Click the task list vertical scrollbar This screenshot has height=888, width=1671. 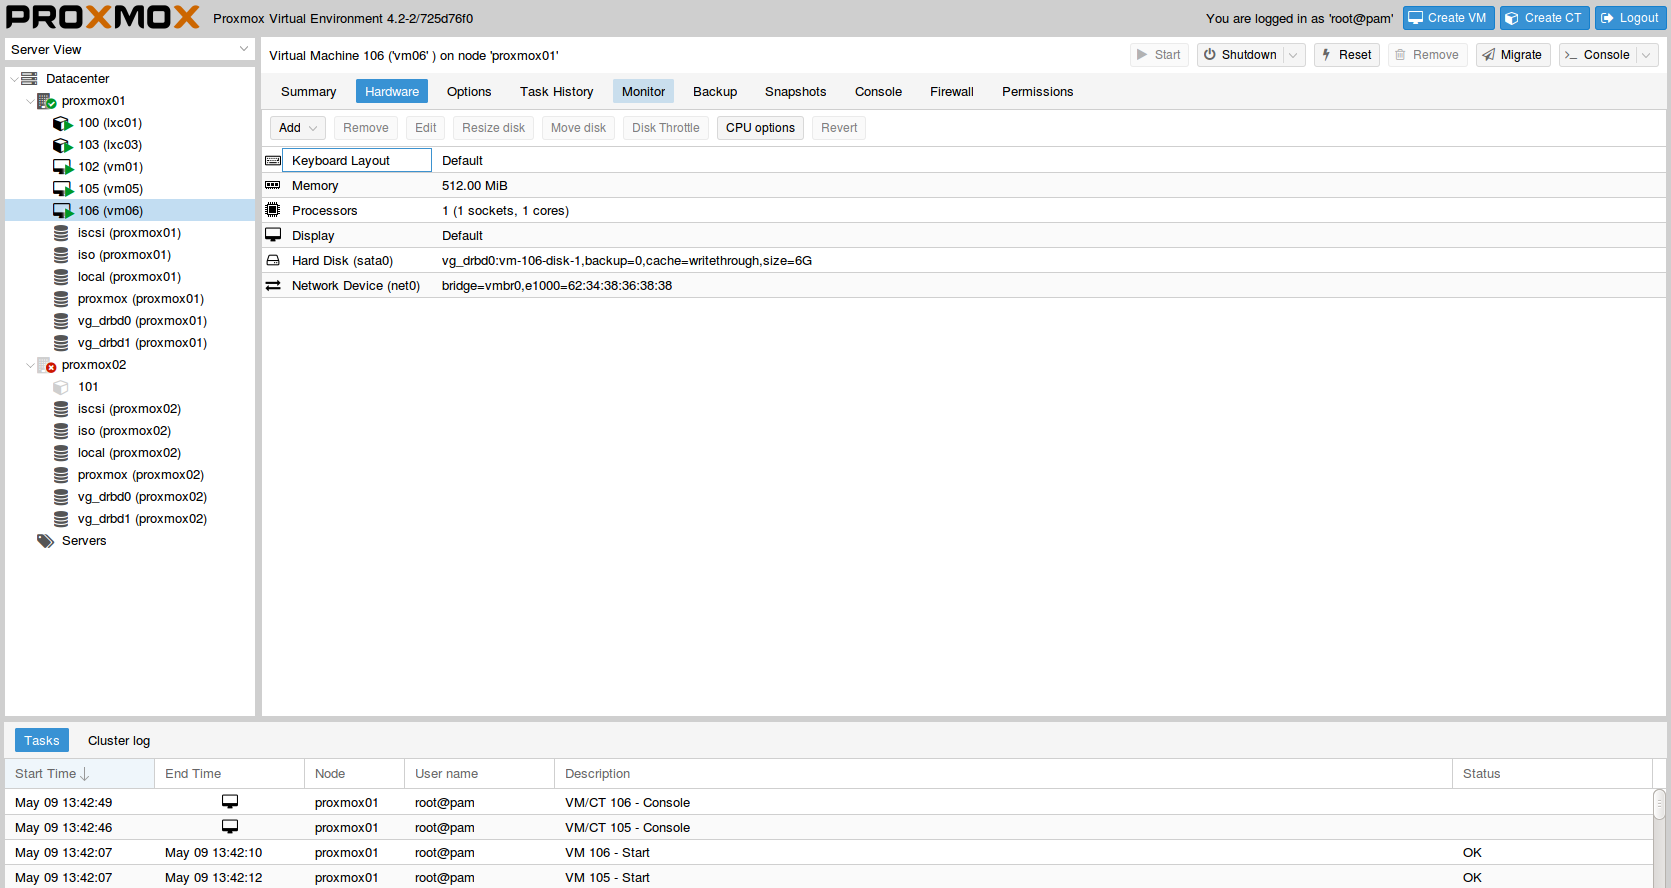point(1659,805)
